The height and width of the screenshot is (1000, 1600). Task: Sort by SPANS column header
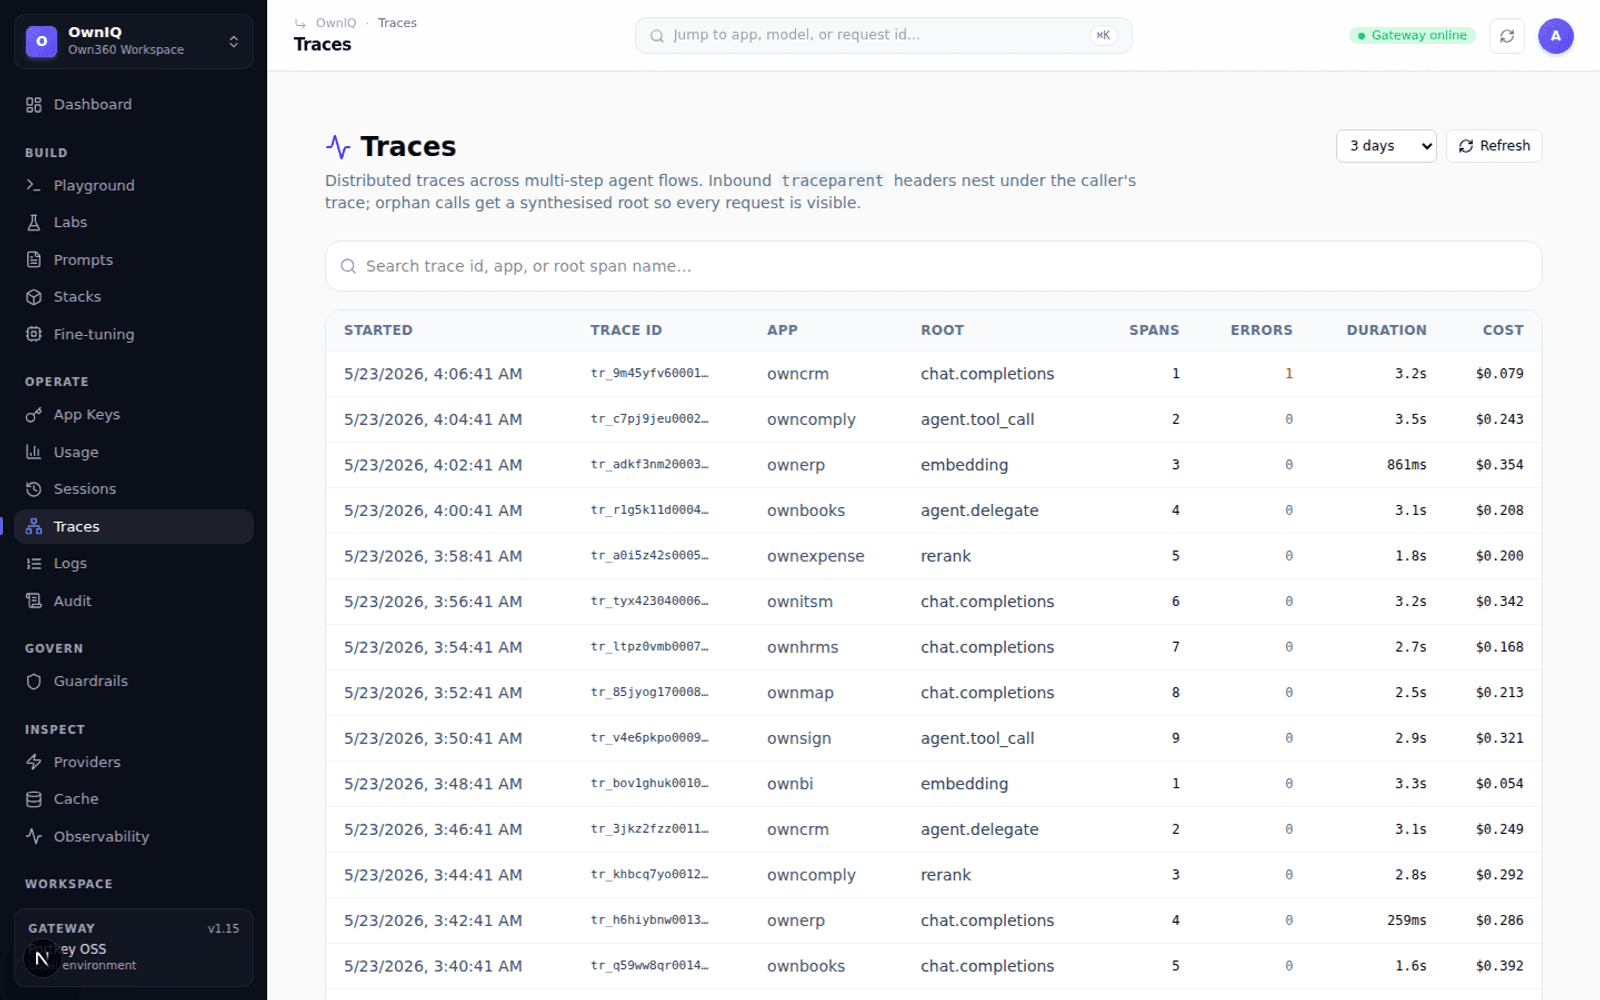[x=1154, y=330]
